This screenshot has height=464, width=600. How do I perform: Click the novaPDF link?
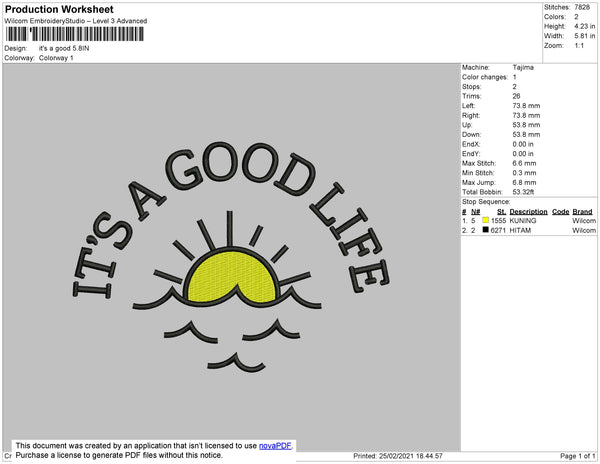275,446
